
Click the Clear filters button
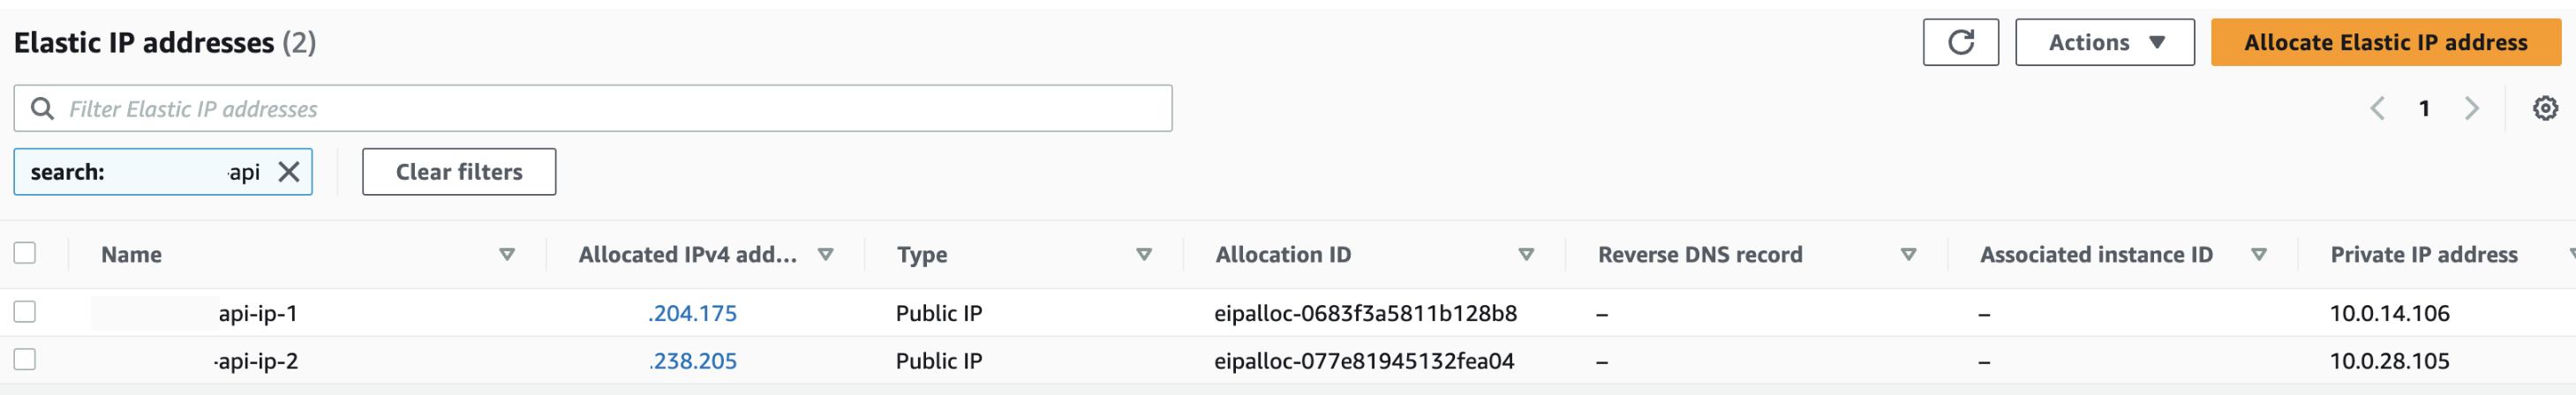459,172
